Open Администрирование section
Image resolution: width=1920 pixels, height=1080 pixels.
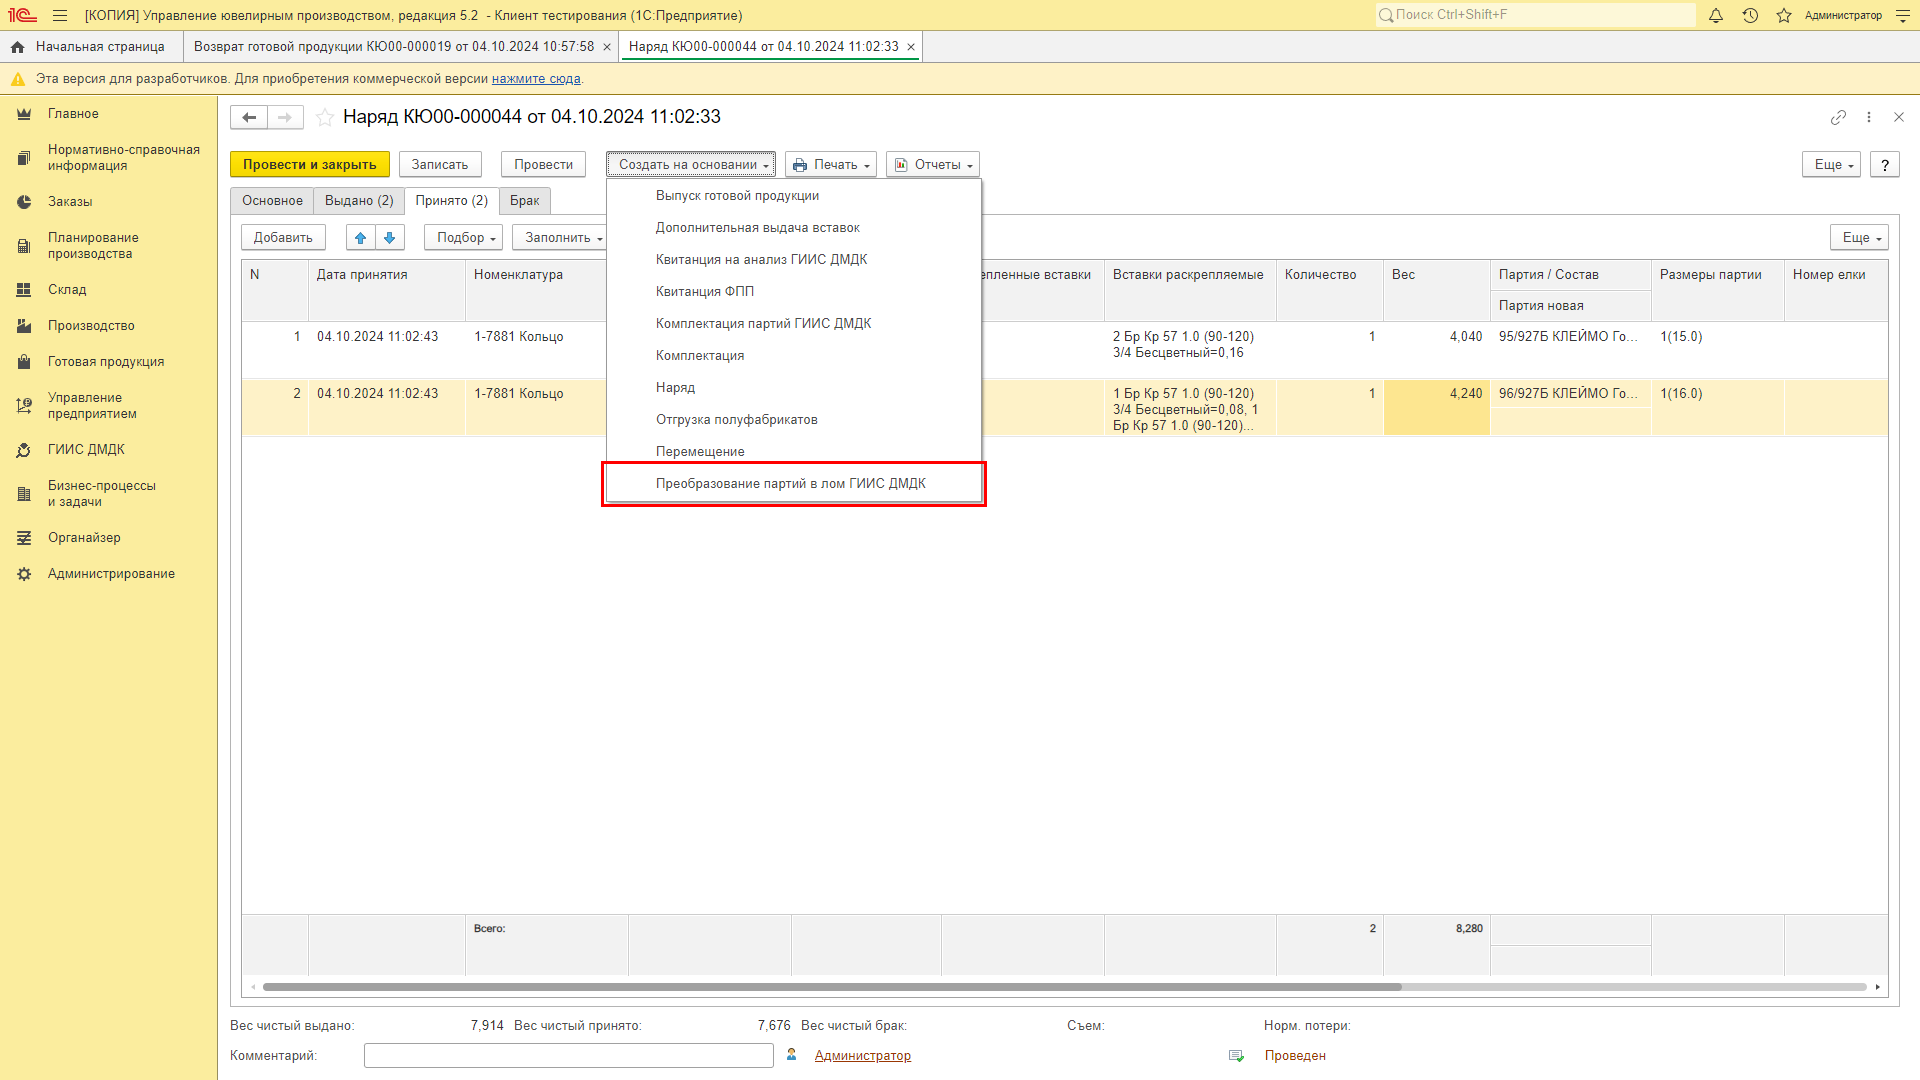(x=109, y=574)
